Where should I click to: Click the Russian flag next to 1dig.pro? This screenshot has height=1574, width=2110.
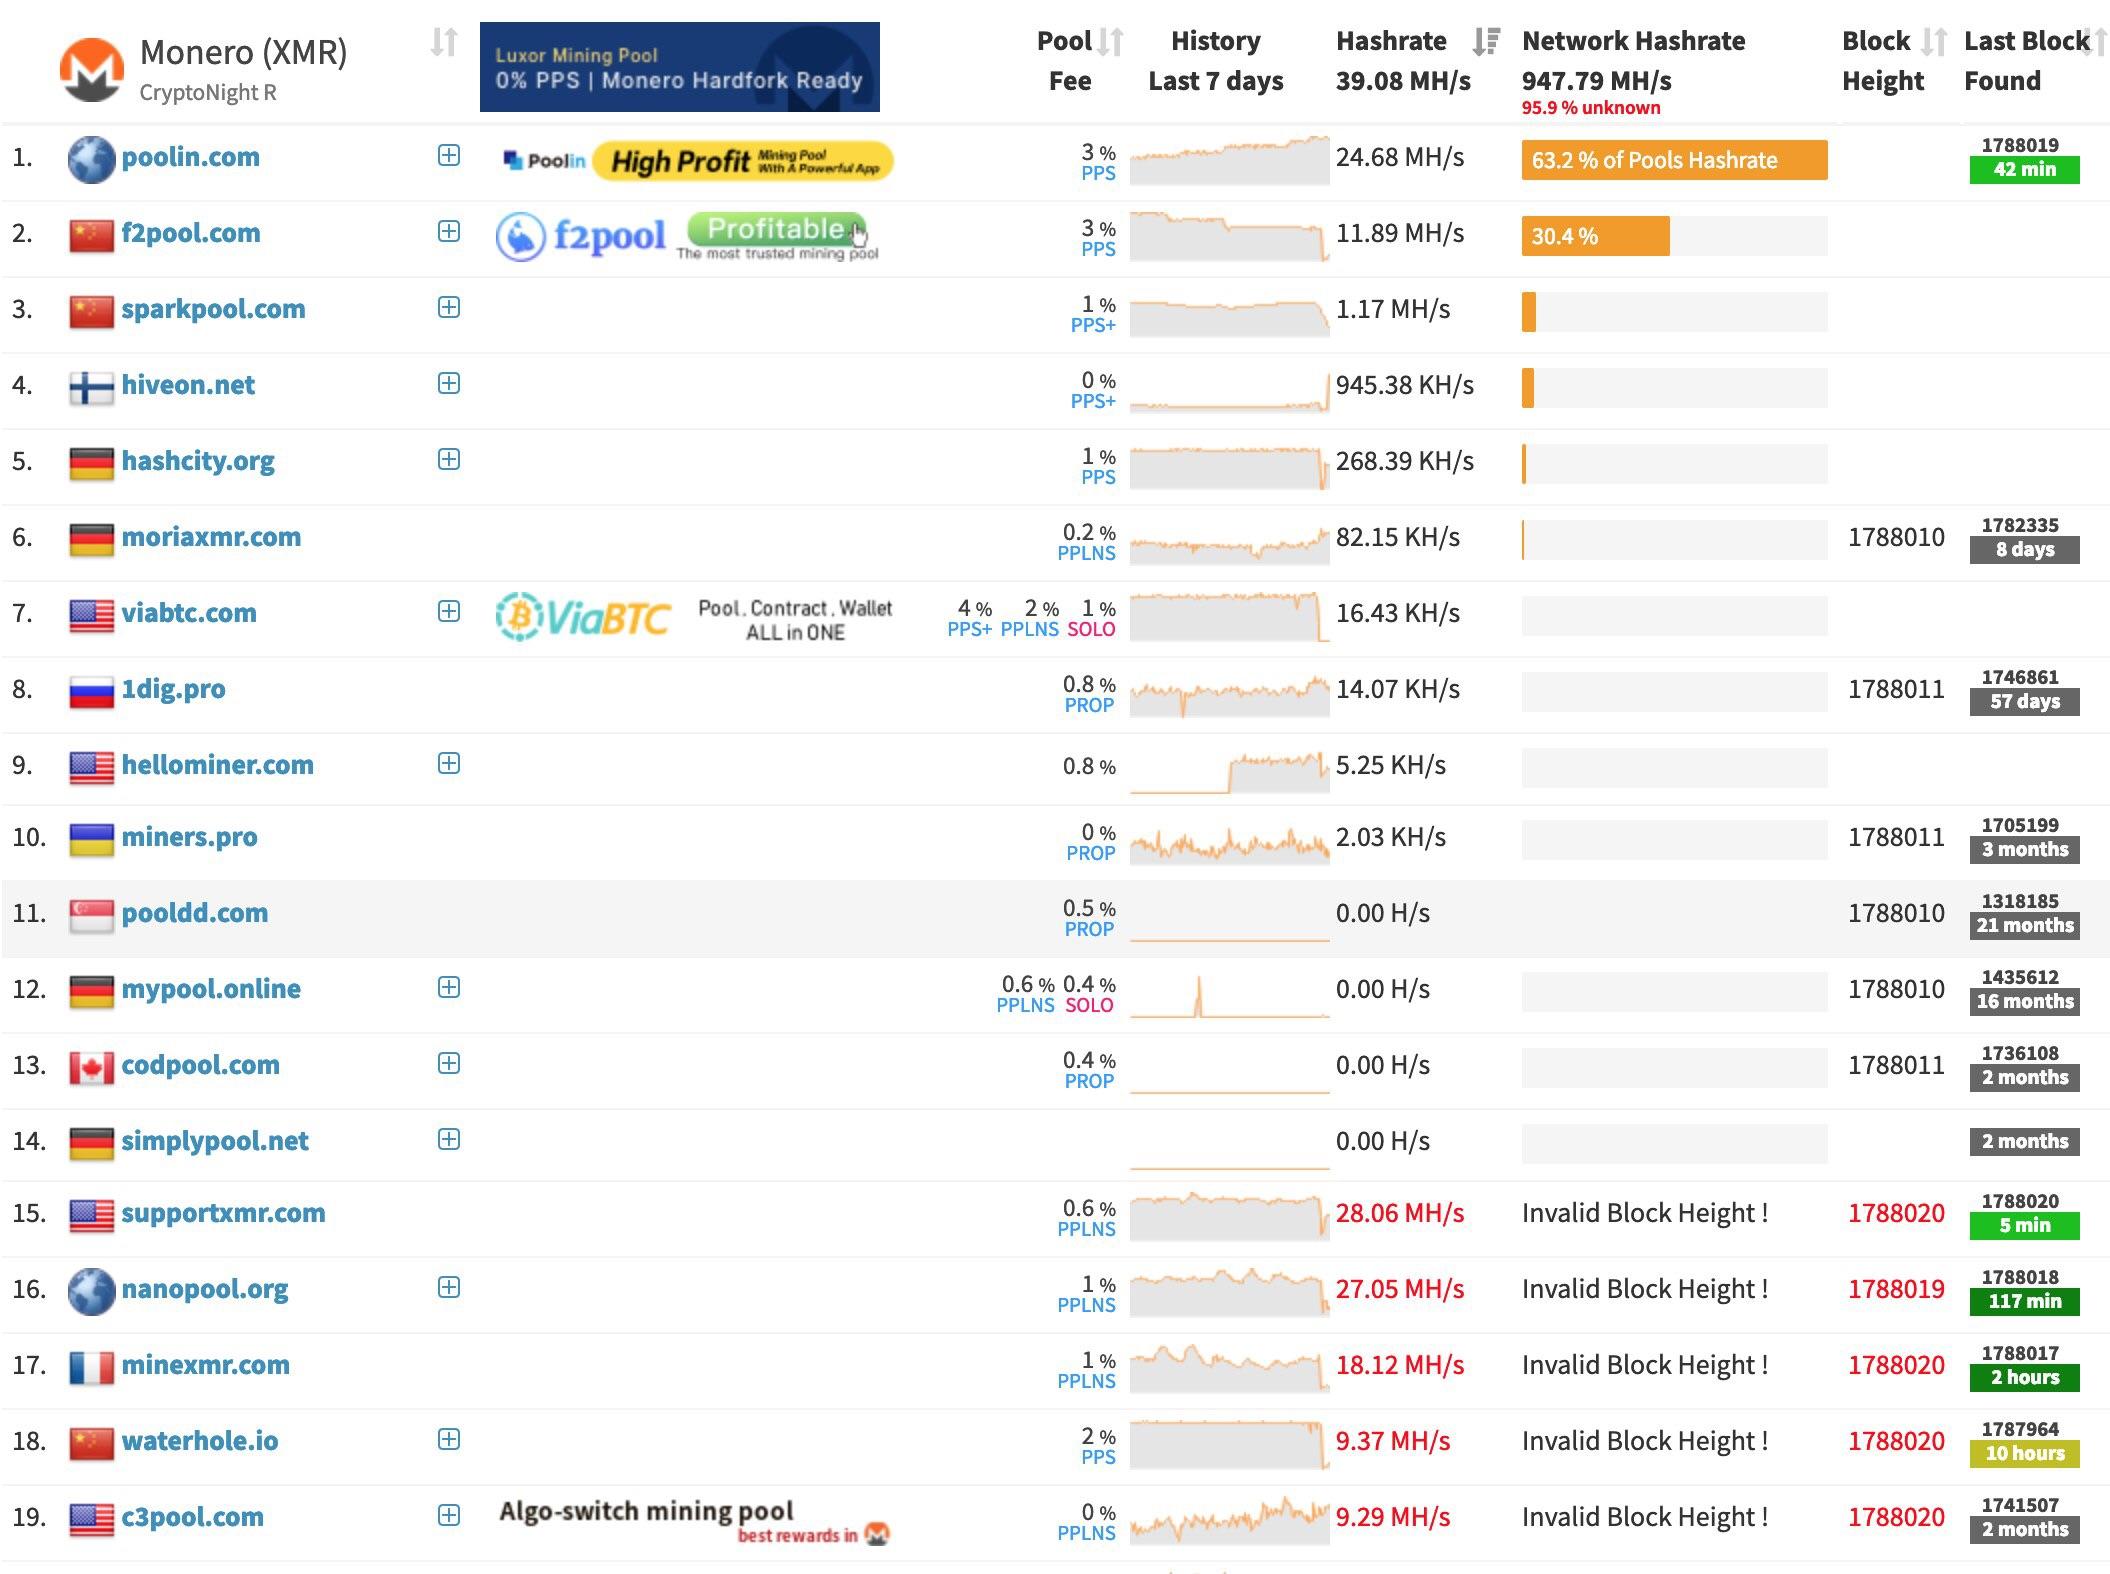point(92,692)
